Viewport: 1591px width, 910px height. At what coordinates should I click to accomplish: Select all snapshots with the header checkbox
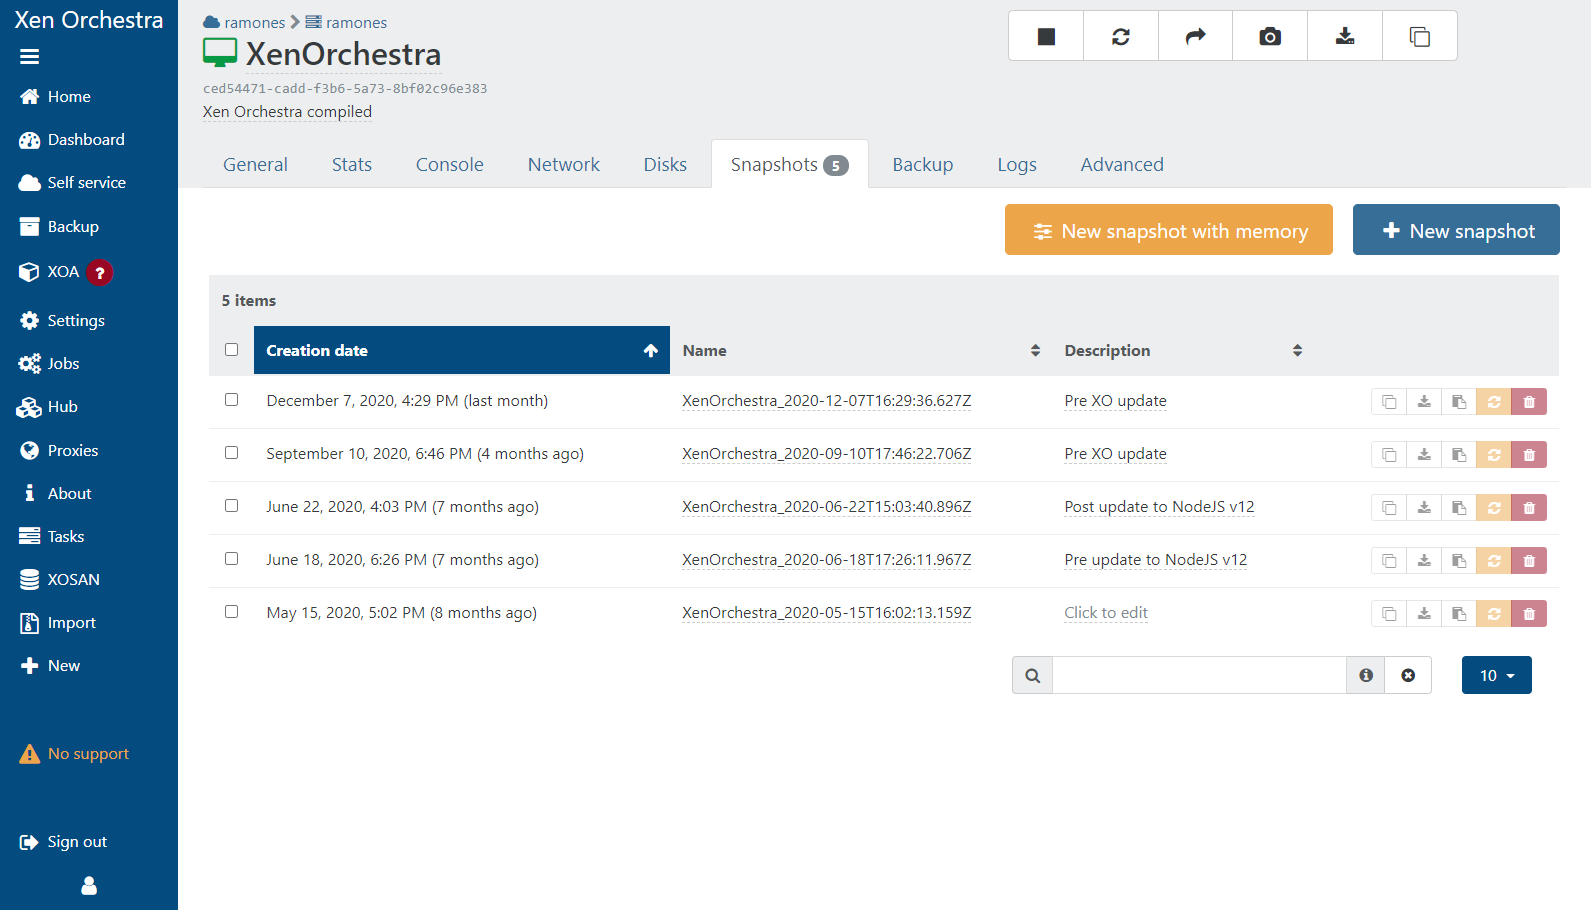(231, 350)
